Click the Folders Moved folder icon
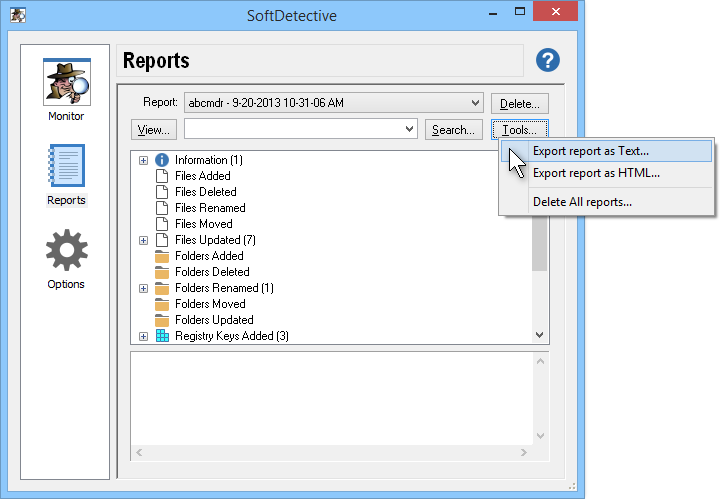Viewport: 720px width, 499px height. click(162, 304)
